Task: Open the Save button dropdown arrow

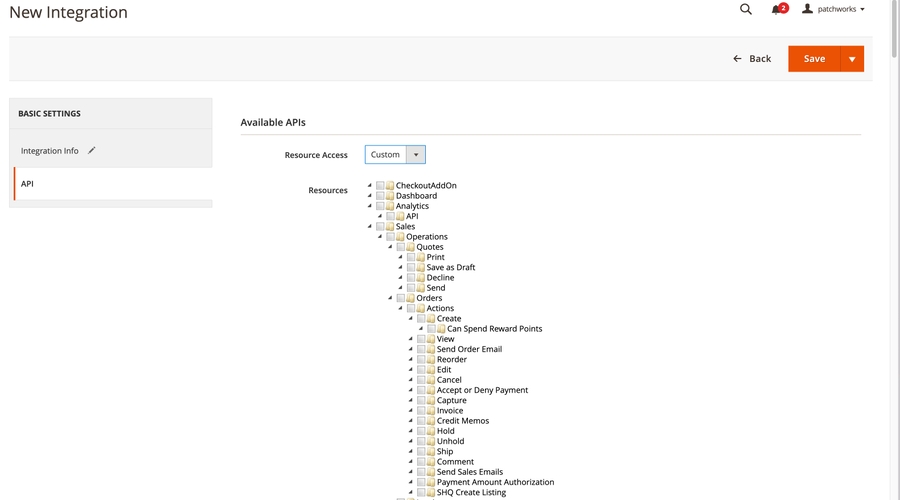Action: 852,59
